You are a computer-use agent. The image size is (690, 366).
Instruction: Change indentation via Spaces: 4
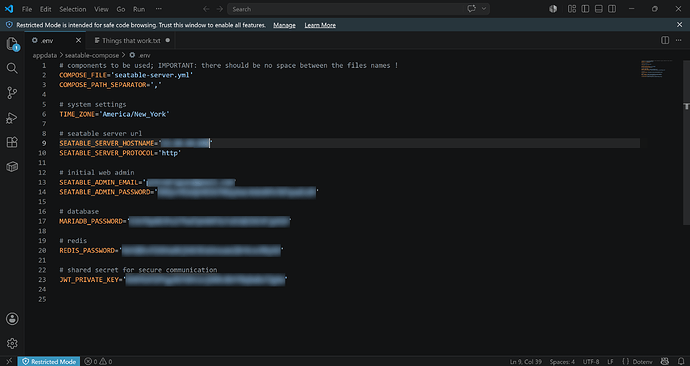pyautogui.click(x=562, y=361)
